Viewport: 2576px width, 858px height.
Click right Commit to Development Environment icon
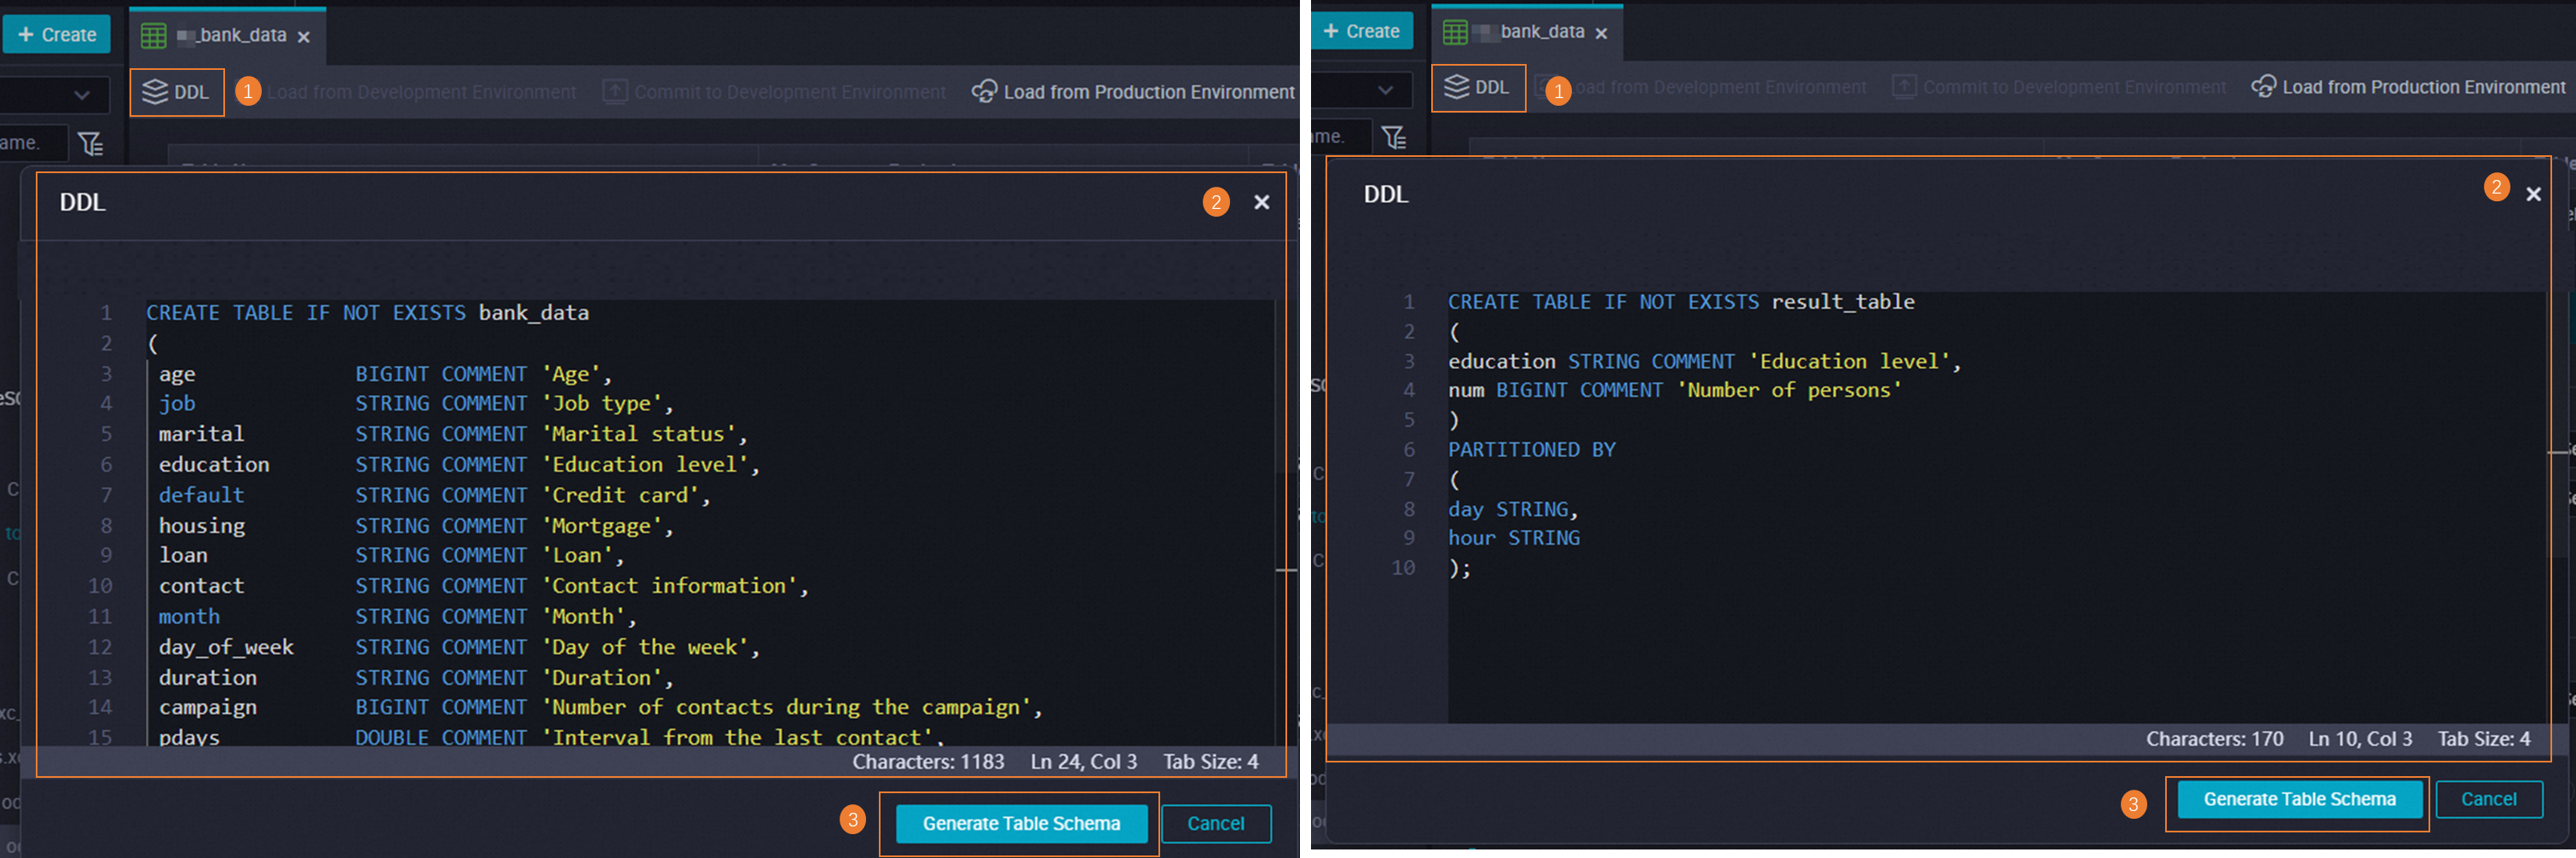click(1904, 87)
